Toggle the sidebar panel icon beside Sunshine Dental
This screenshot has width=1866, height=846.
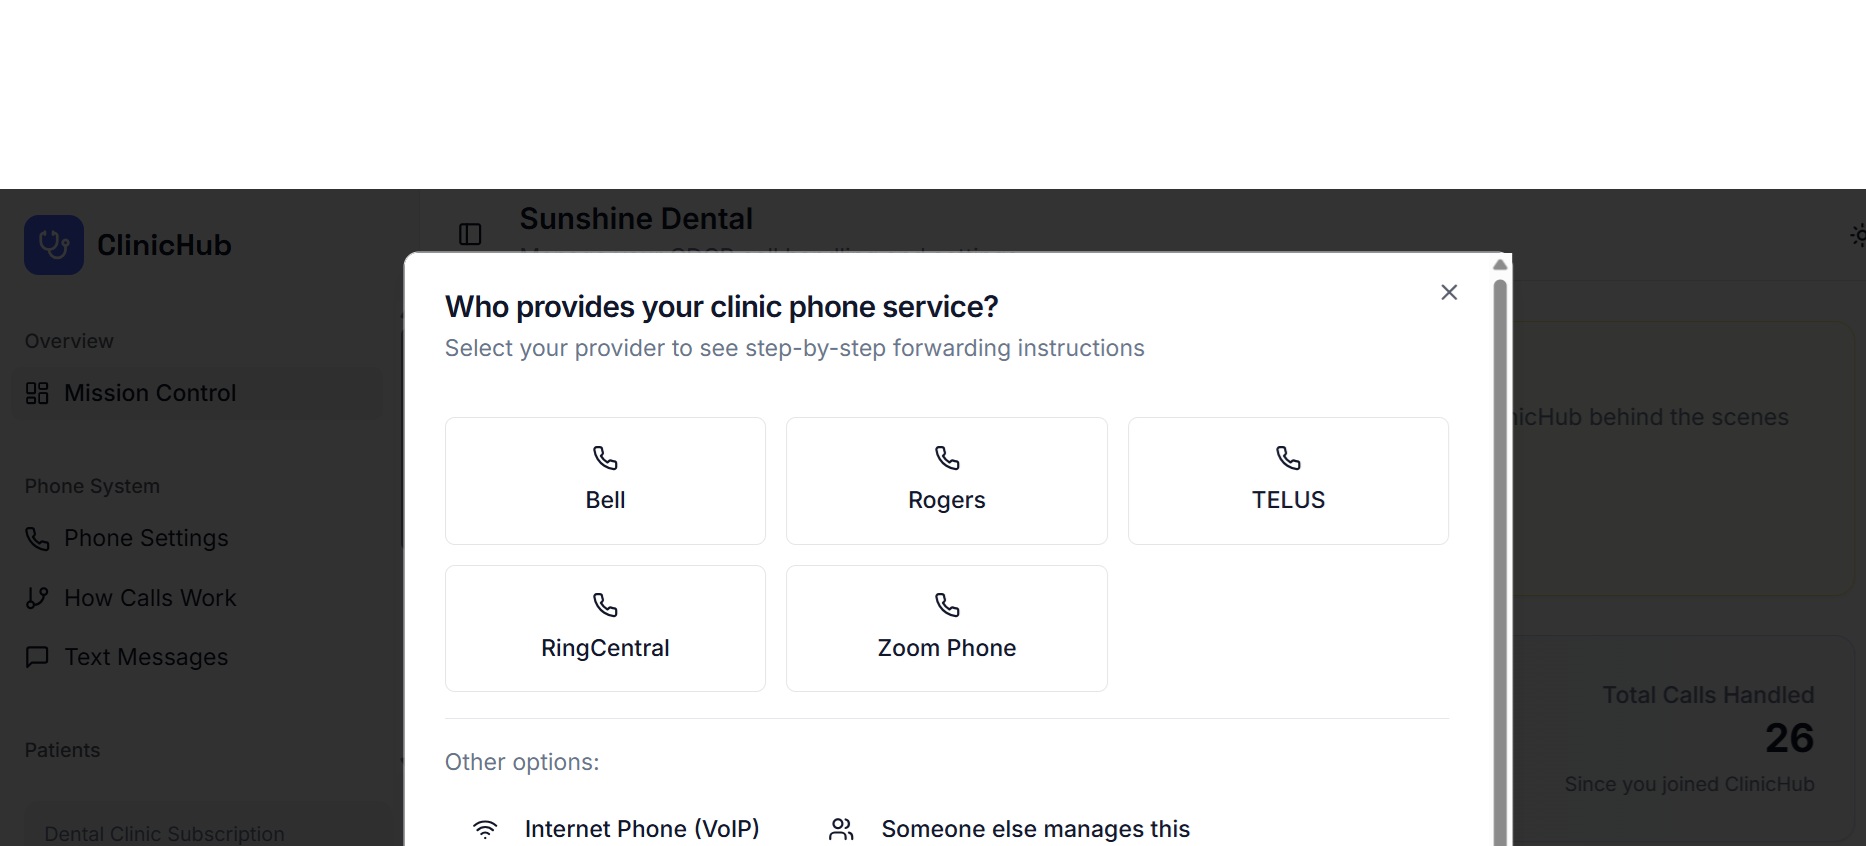[x=469, y=234]
